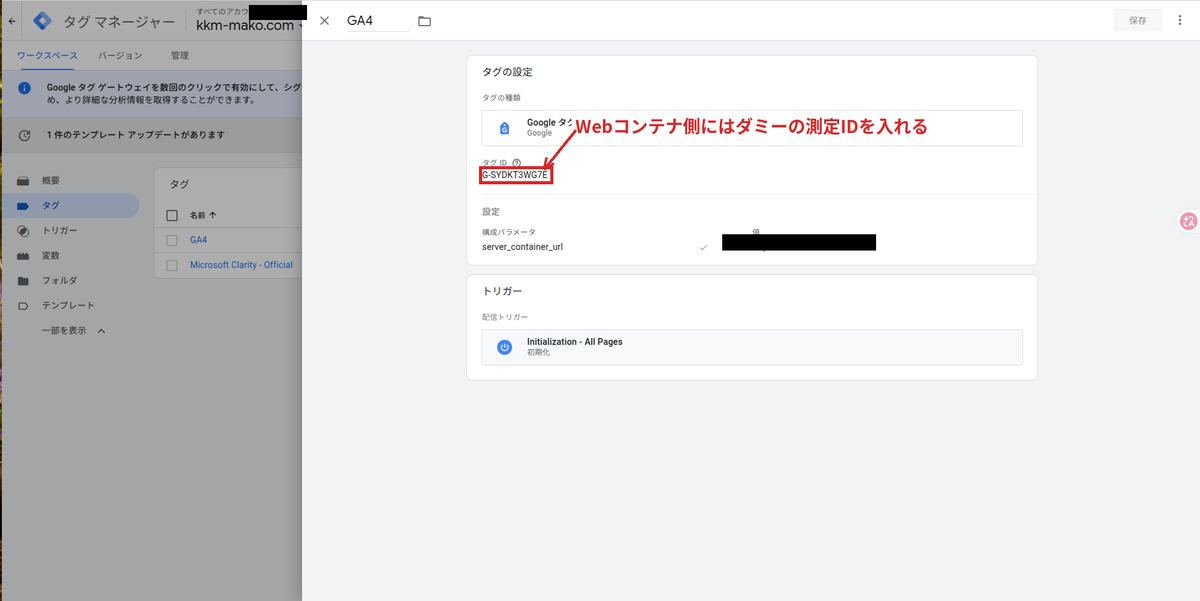Toggle the select-all checkbox by 名前
1200x601 pixels.
[x=172, y=215]
